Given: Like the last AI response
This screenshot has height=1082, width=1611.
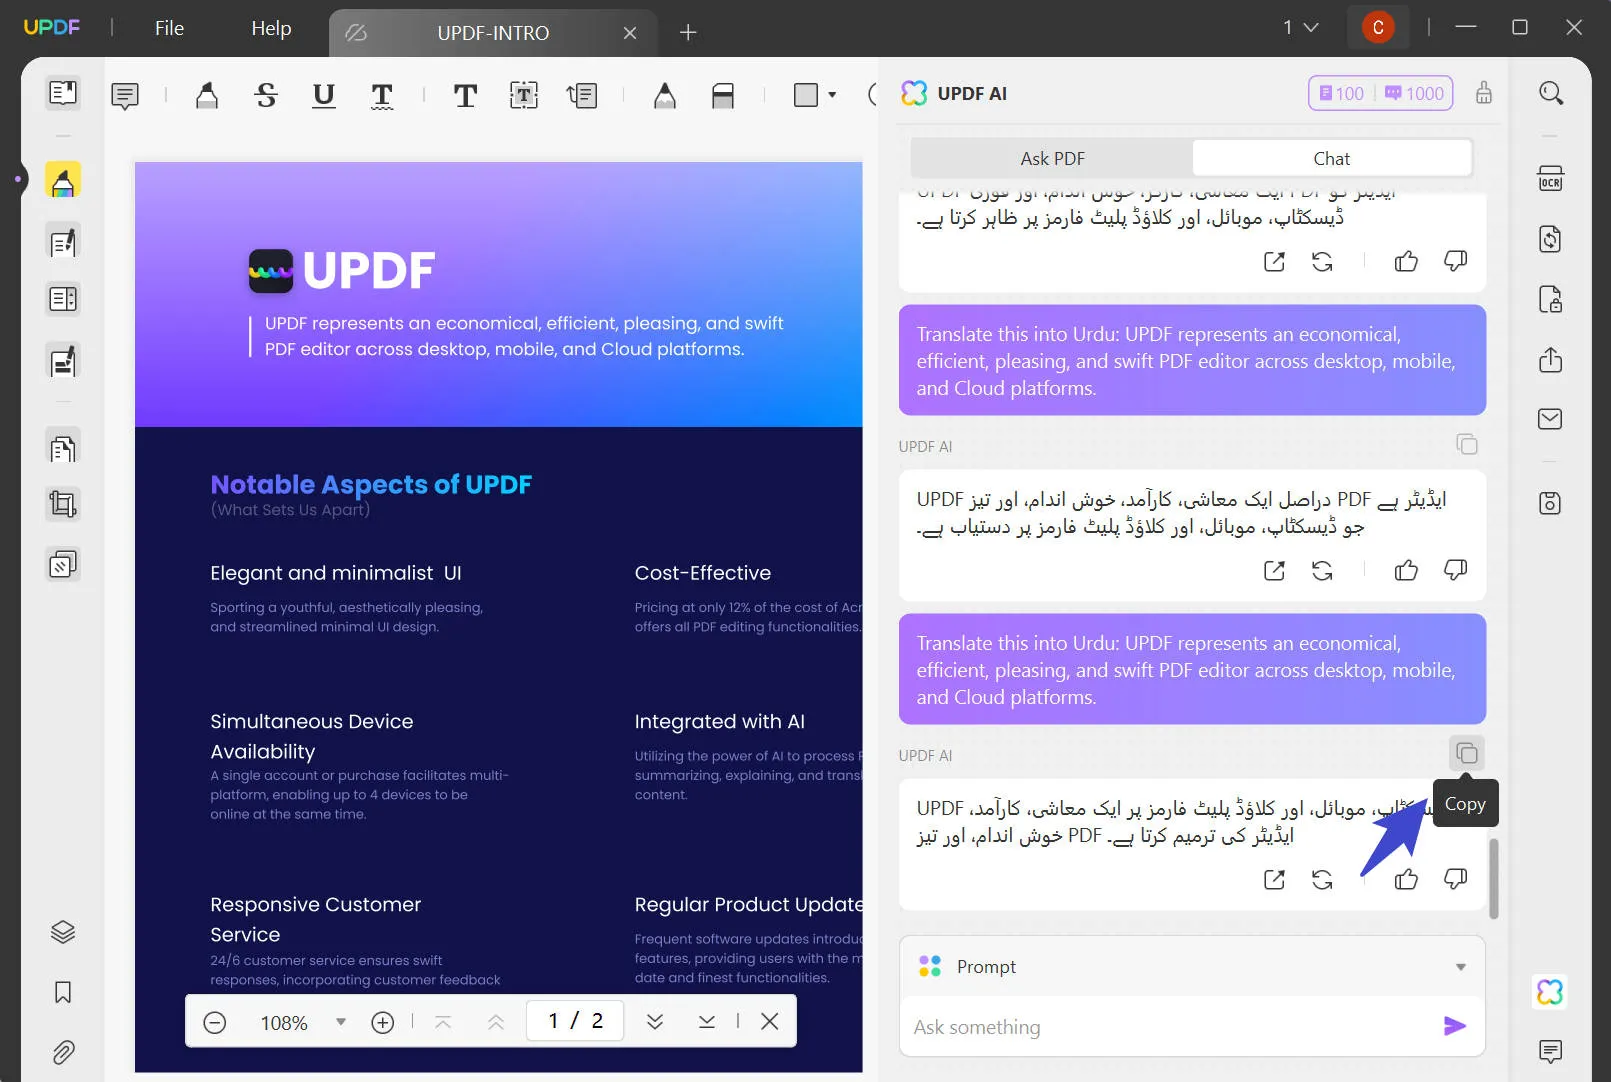Looking at the screenshot, I should point(1406,879).
